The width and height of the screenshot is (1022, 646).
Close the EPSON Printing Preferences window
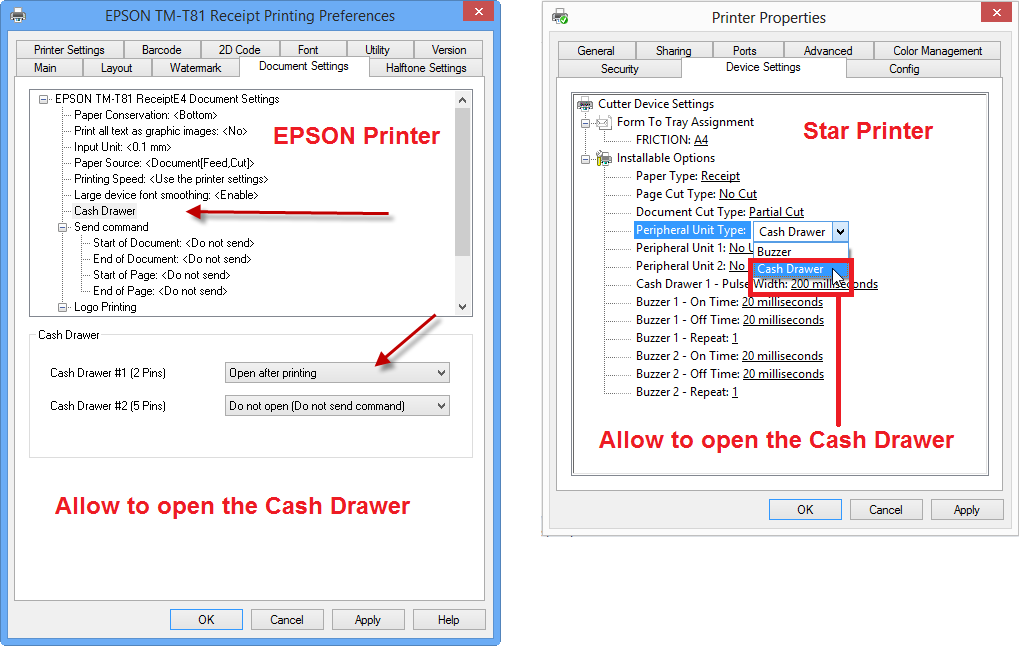(x=479, y=11)
